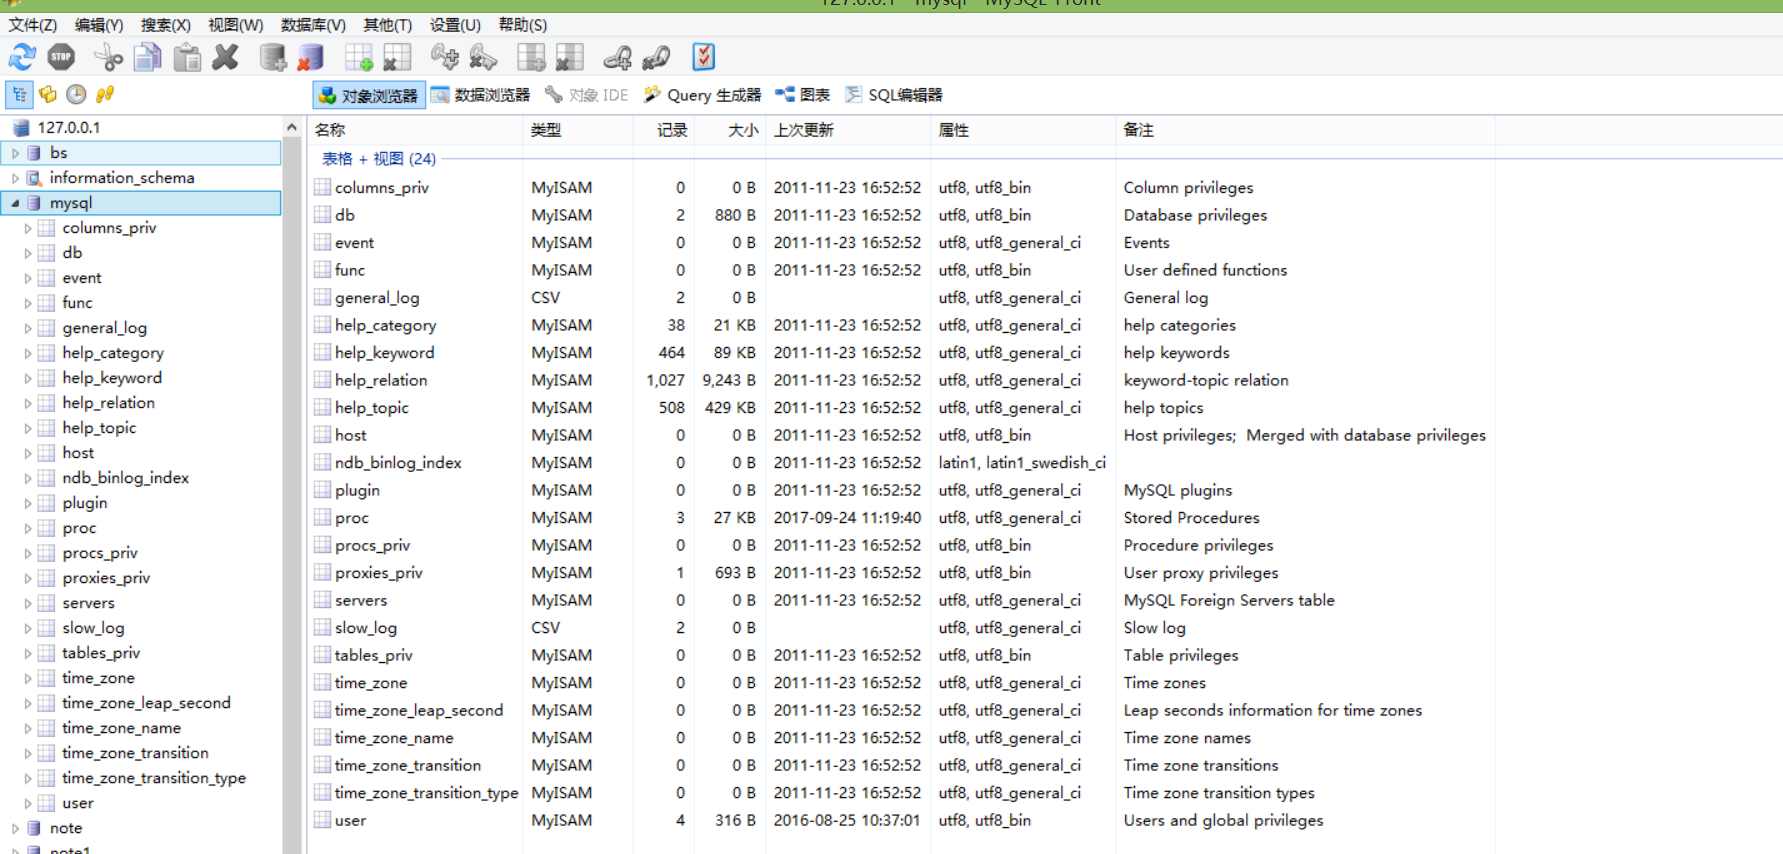Open the 设置(U) menu
The width and height of the screenshot is (1783, 854).
pyautogui.click(x=456, y=25)
